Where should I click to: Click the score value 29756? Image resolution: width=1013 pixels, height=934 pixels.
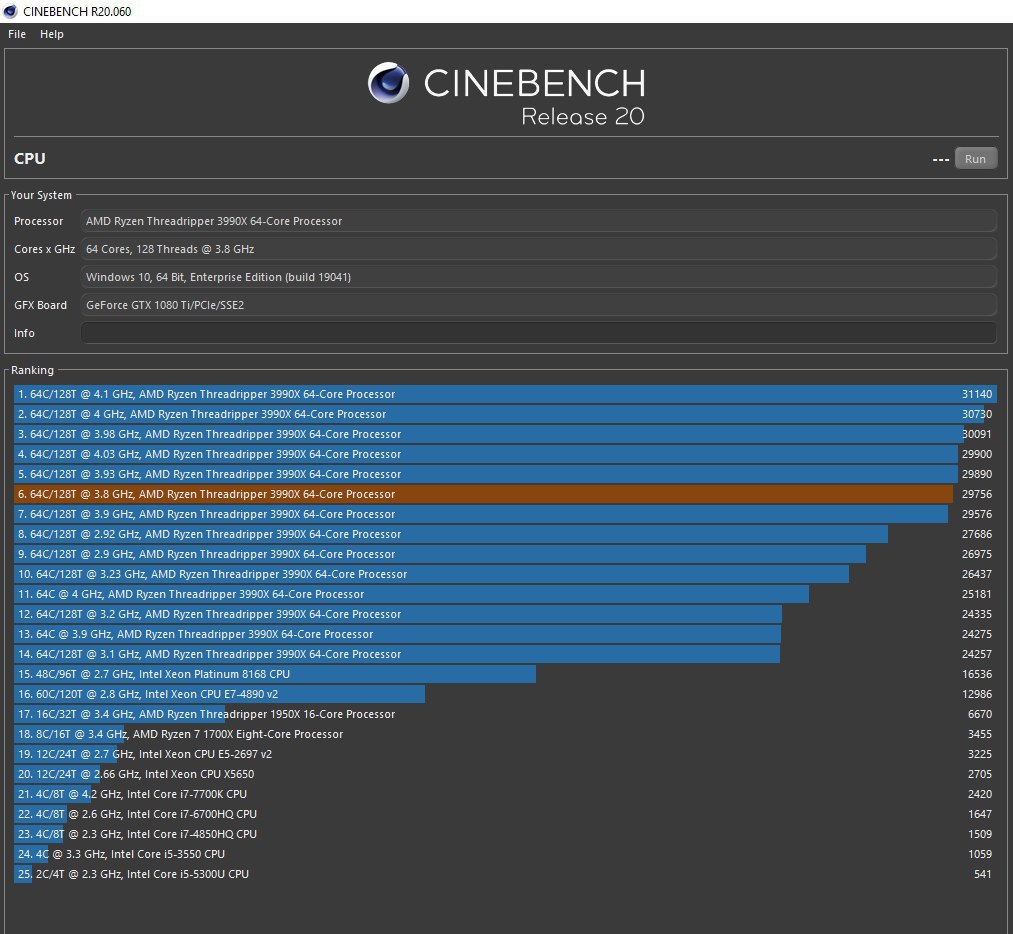[977, 494]
